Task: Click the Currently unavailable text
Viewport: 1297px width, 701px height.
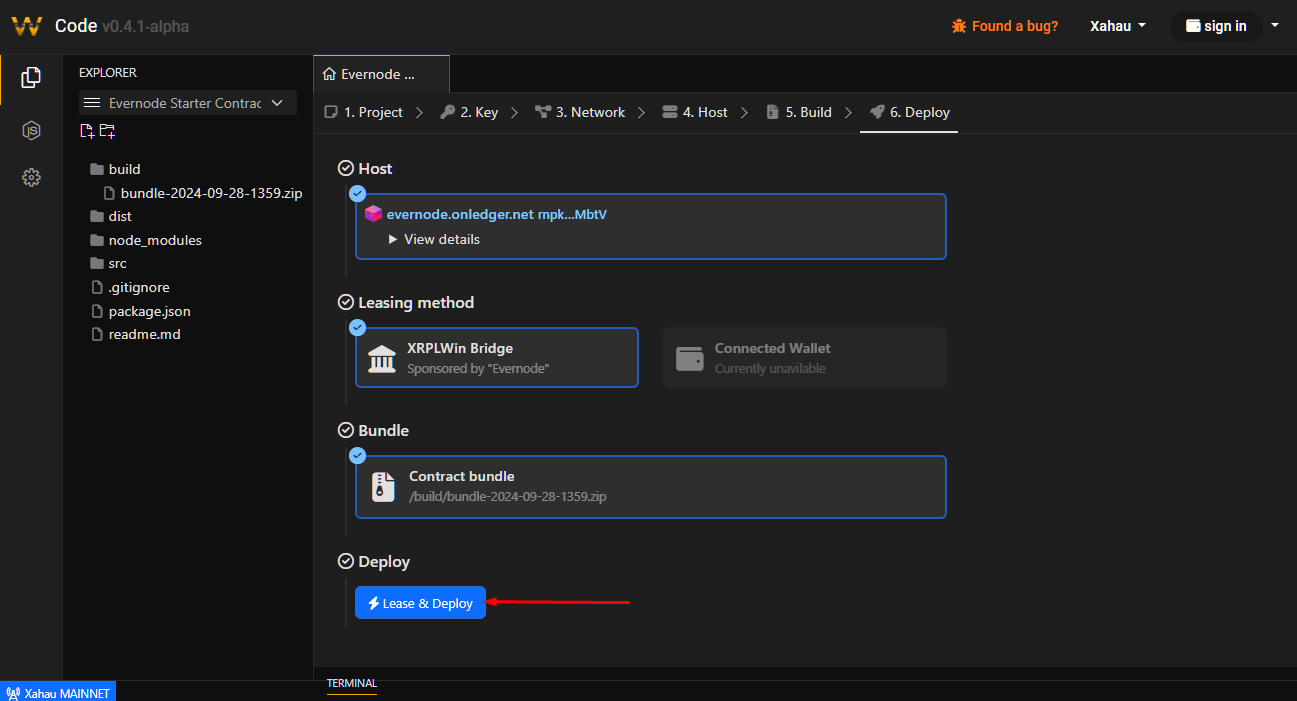Action: (x=770, y=368)
